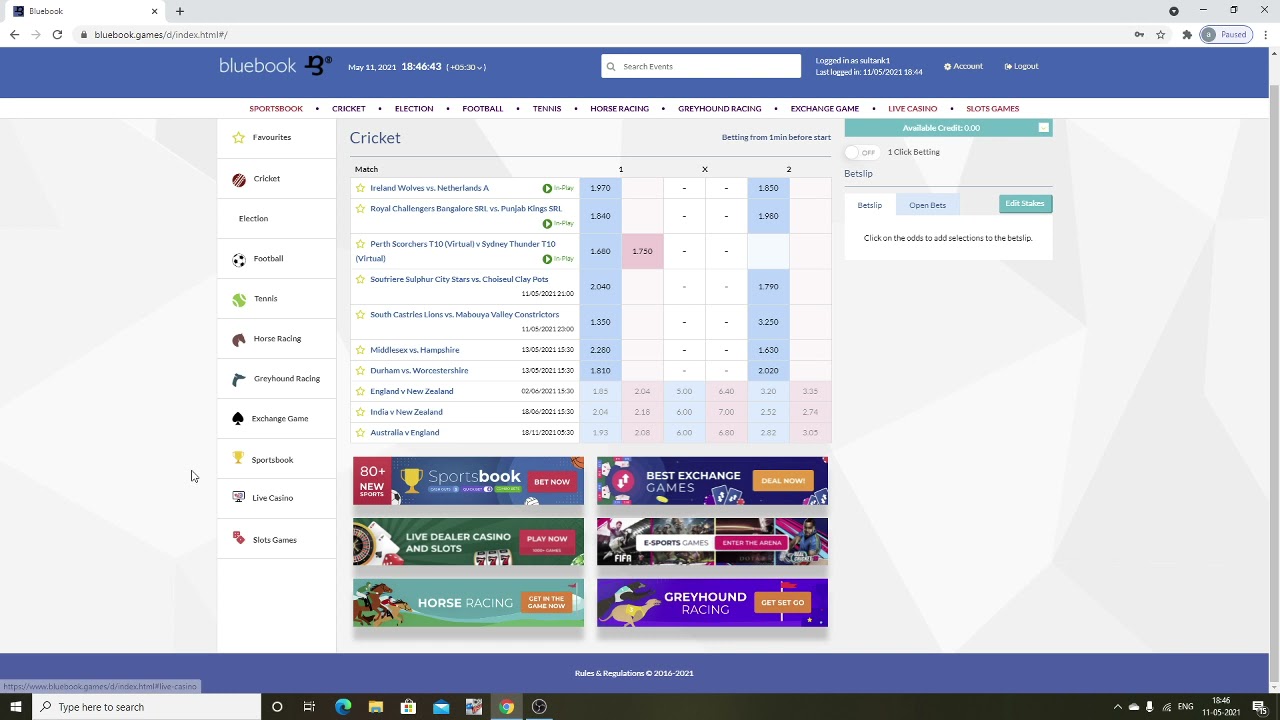Viewport: 1280px width, 720px height.
Task: Favourite the Middlesex vs. Hampshire match star
Action: click(360, 350)
